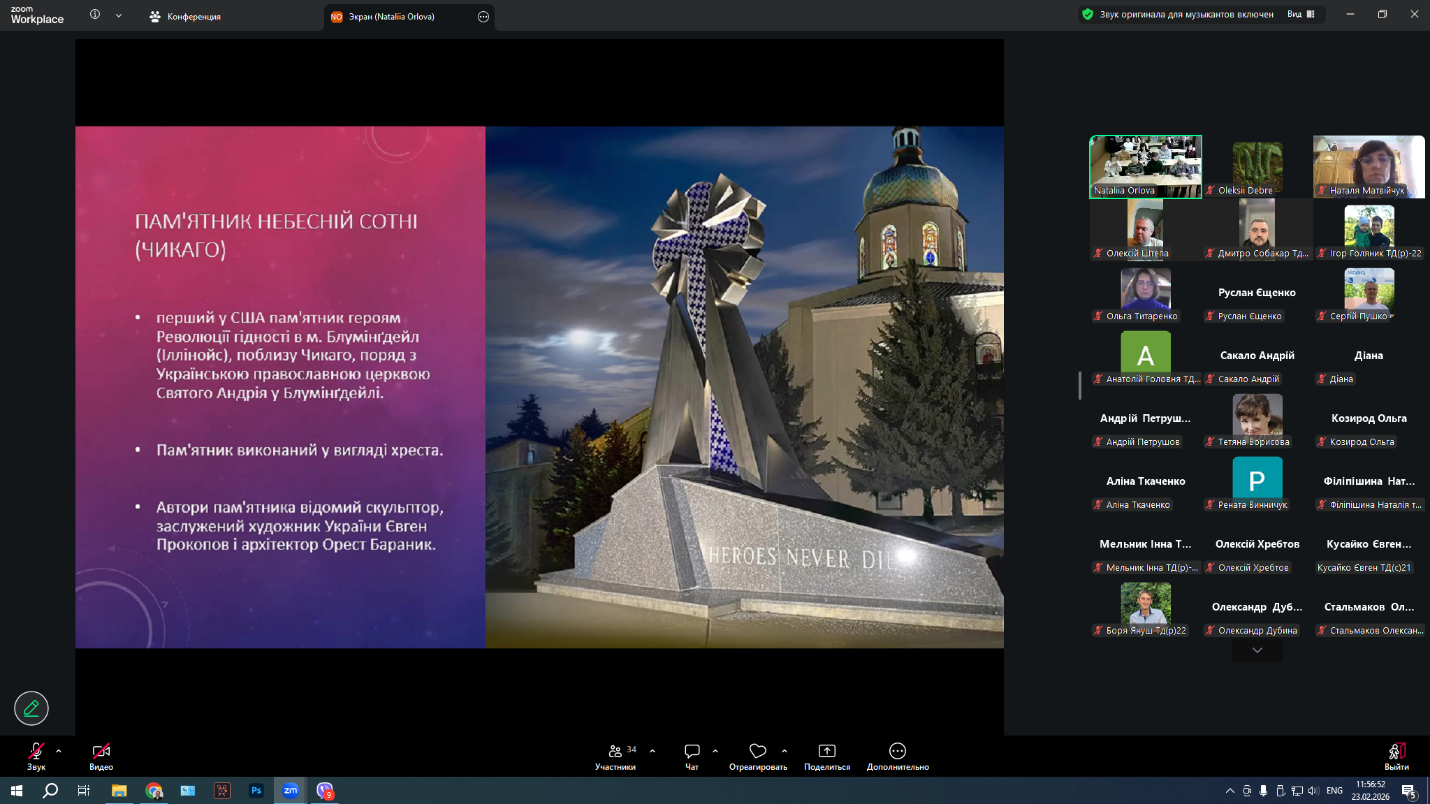Click the Поделиться share screen icon
Screen dimensions: 1430x804
coord(826,752)
